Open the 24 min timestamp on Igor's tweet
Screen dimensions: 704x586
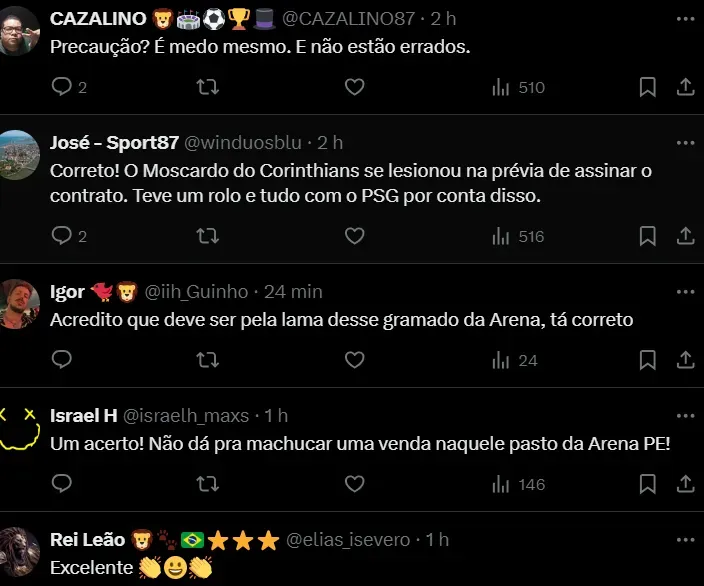pos(293,292)
